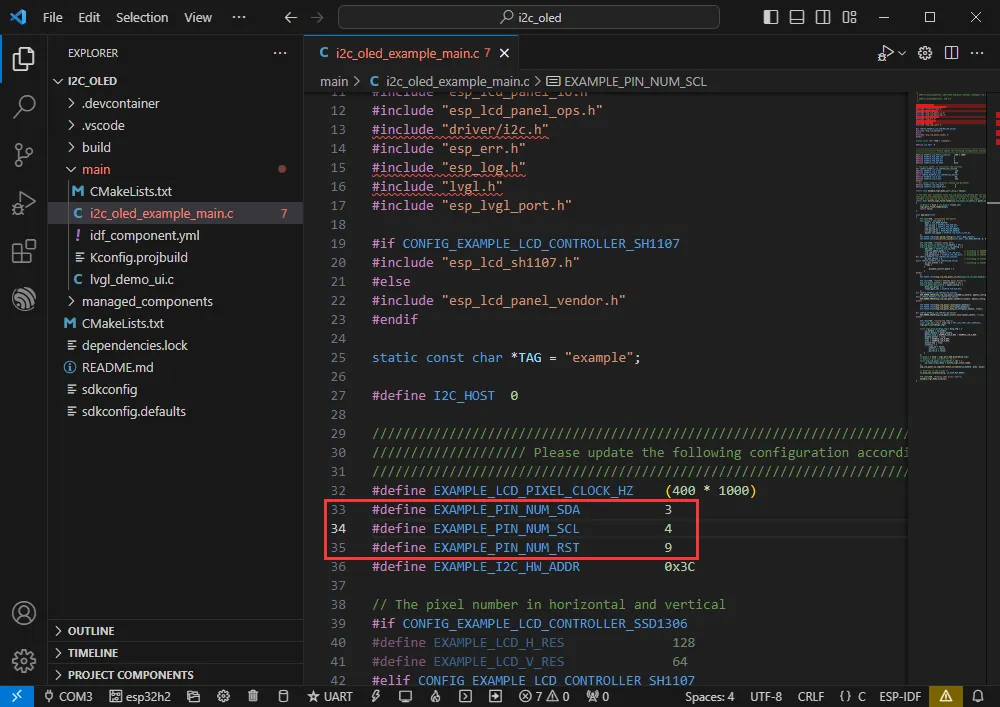This screenshot has height=707, width=1000.
Task: Open the ESP-IDF Espressif sidebar icon
Action: point(23,299)
